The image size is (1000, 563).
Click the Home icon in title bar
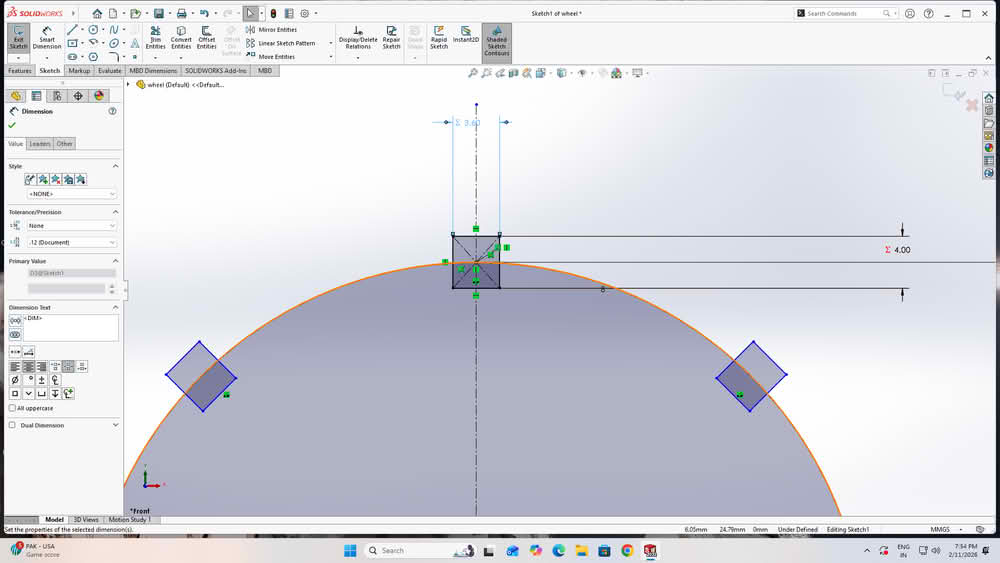point(97,13)
